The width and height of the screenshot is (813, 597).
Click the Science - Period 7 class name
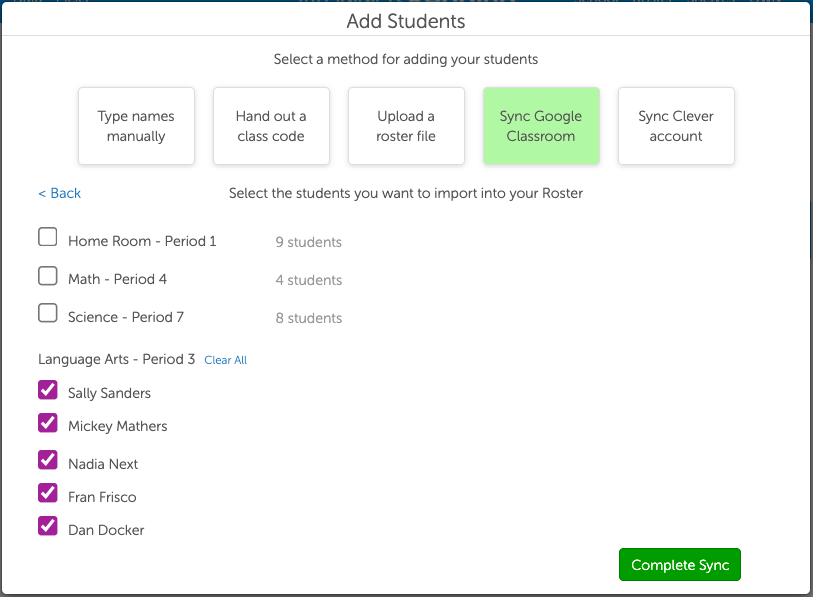[126, 317]
